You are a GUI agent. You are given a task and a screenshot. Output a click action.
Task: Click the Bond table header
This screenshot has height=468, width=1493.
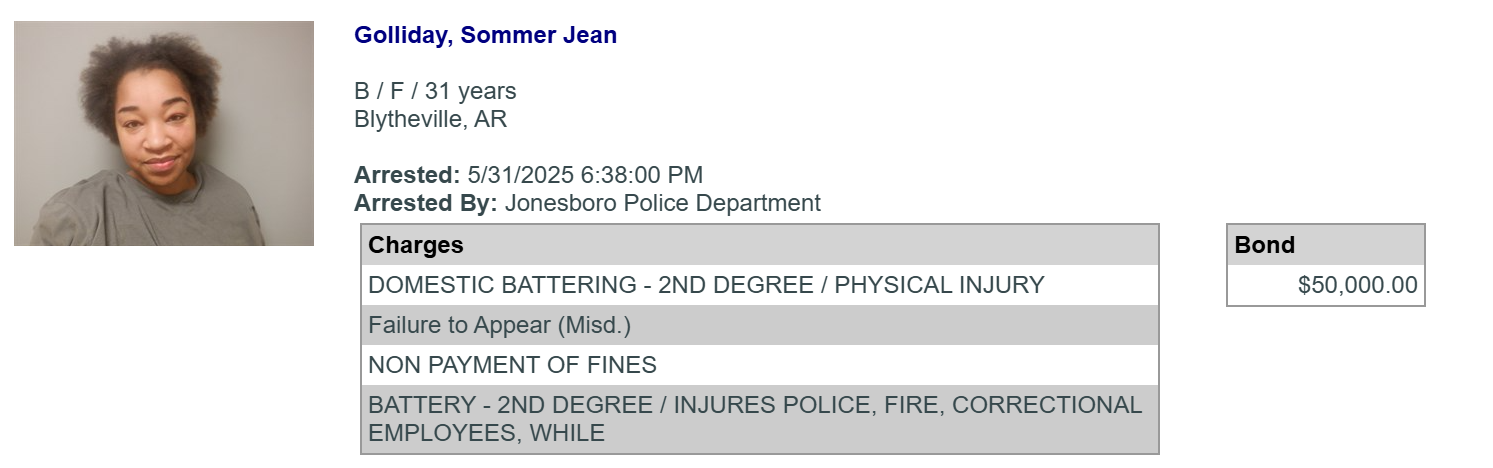click(1326, 245)
